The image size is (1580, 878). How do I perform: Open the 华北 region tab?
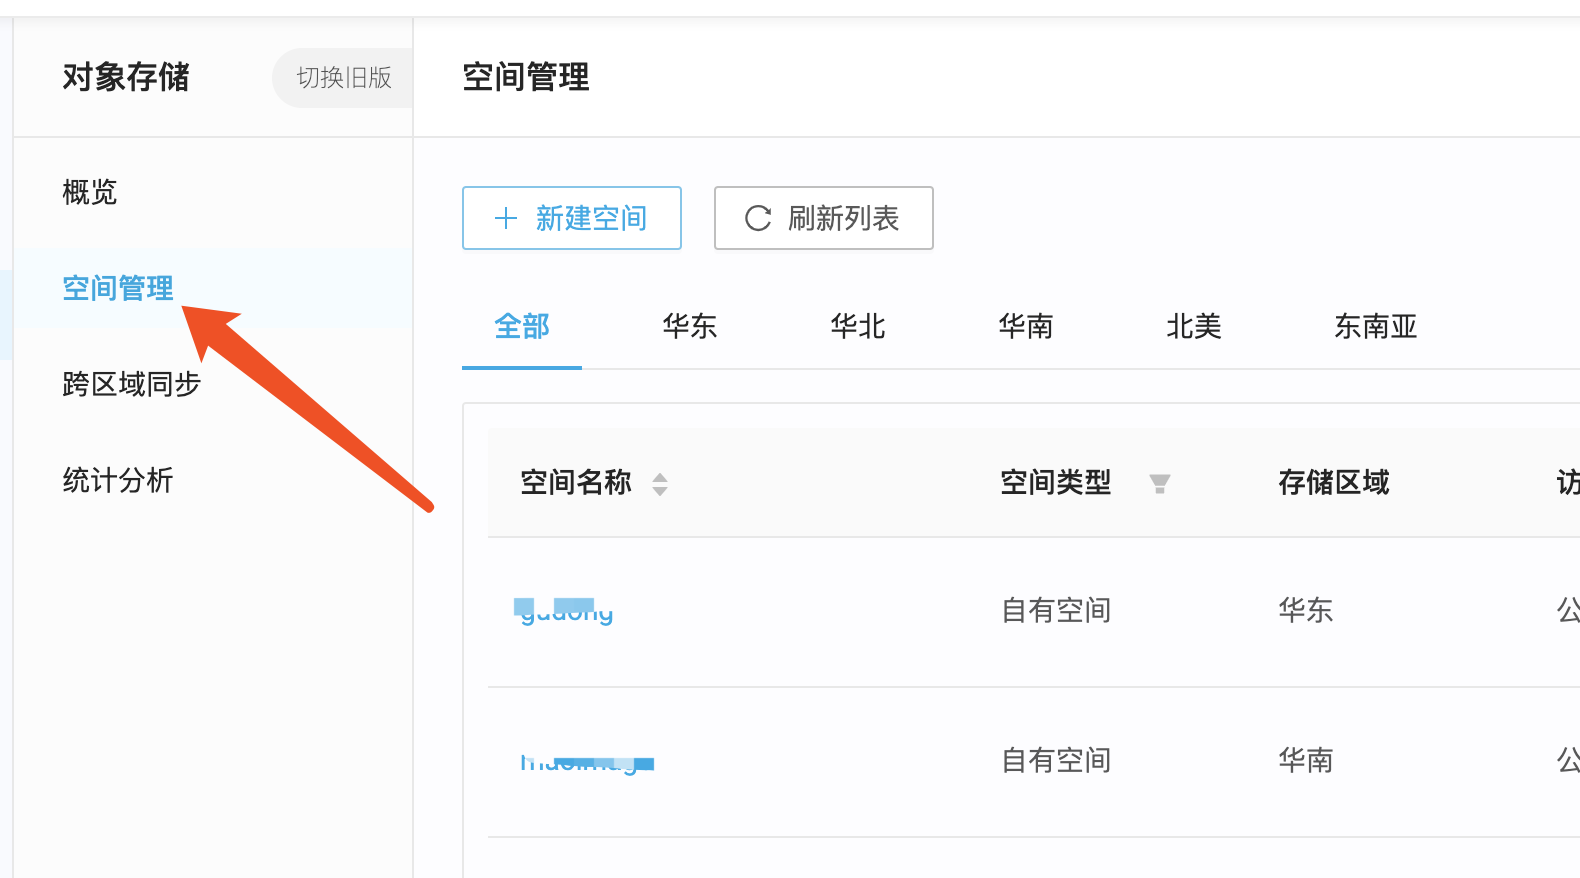point(858,327)
